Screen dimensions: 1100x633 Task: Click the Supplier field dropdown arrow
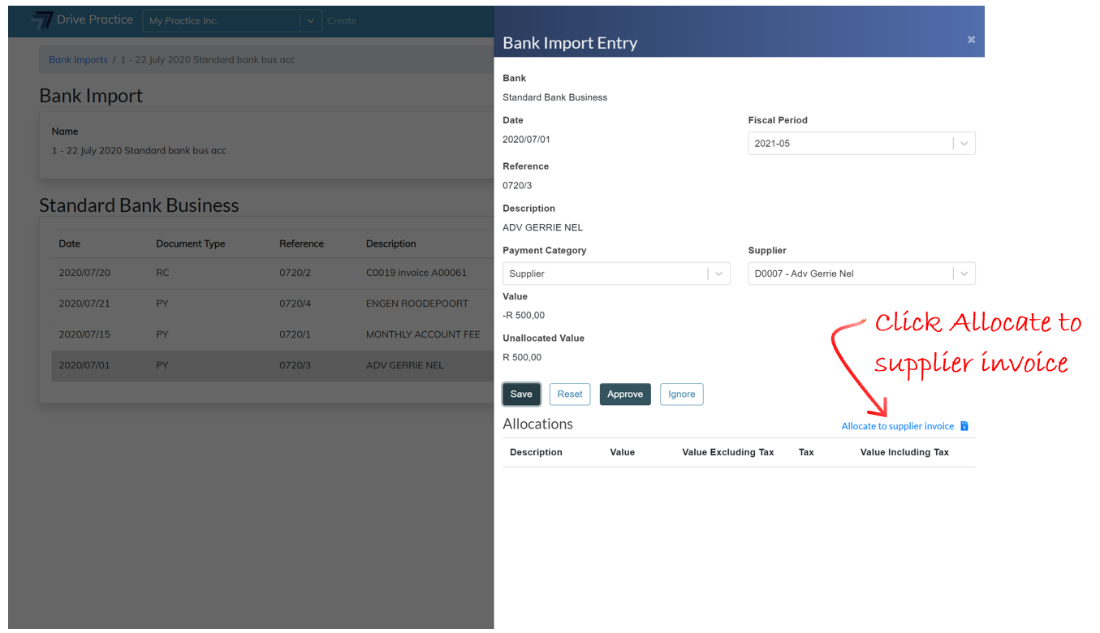(965, 274)
